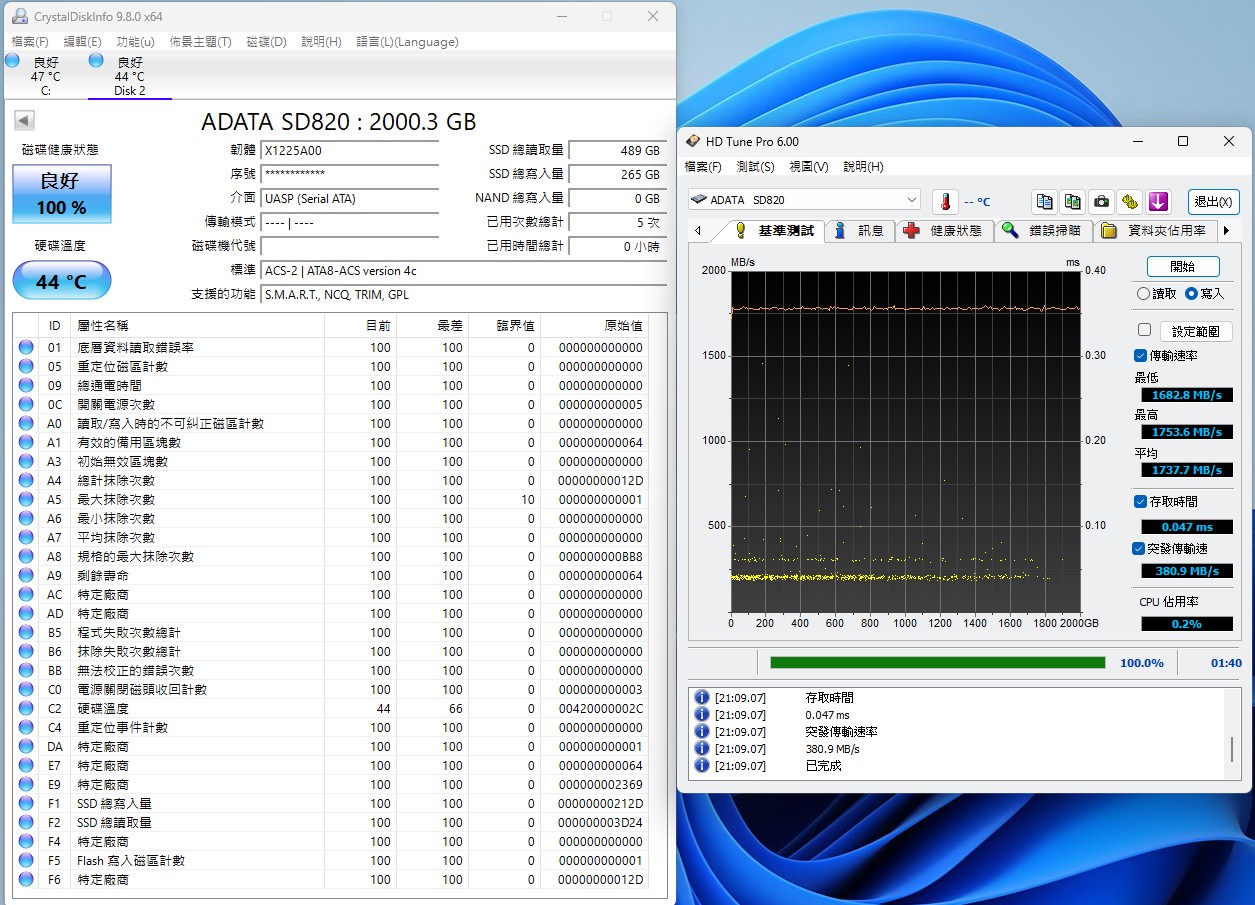Click the 良好 100% health status box
Viewport: 1255px width, 905px height.
[62, 194]
